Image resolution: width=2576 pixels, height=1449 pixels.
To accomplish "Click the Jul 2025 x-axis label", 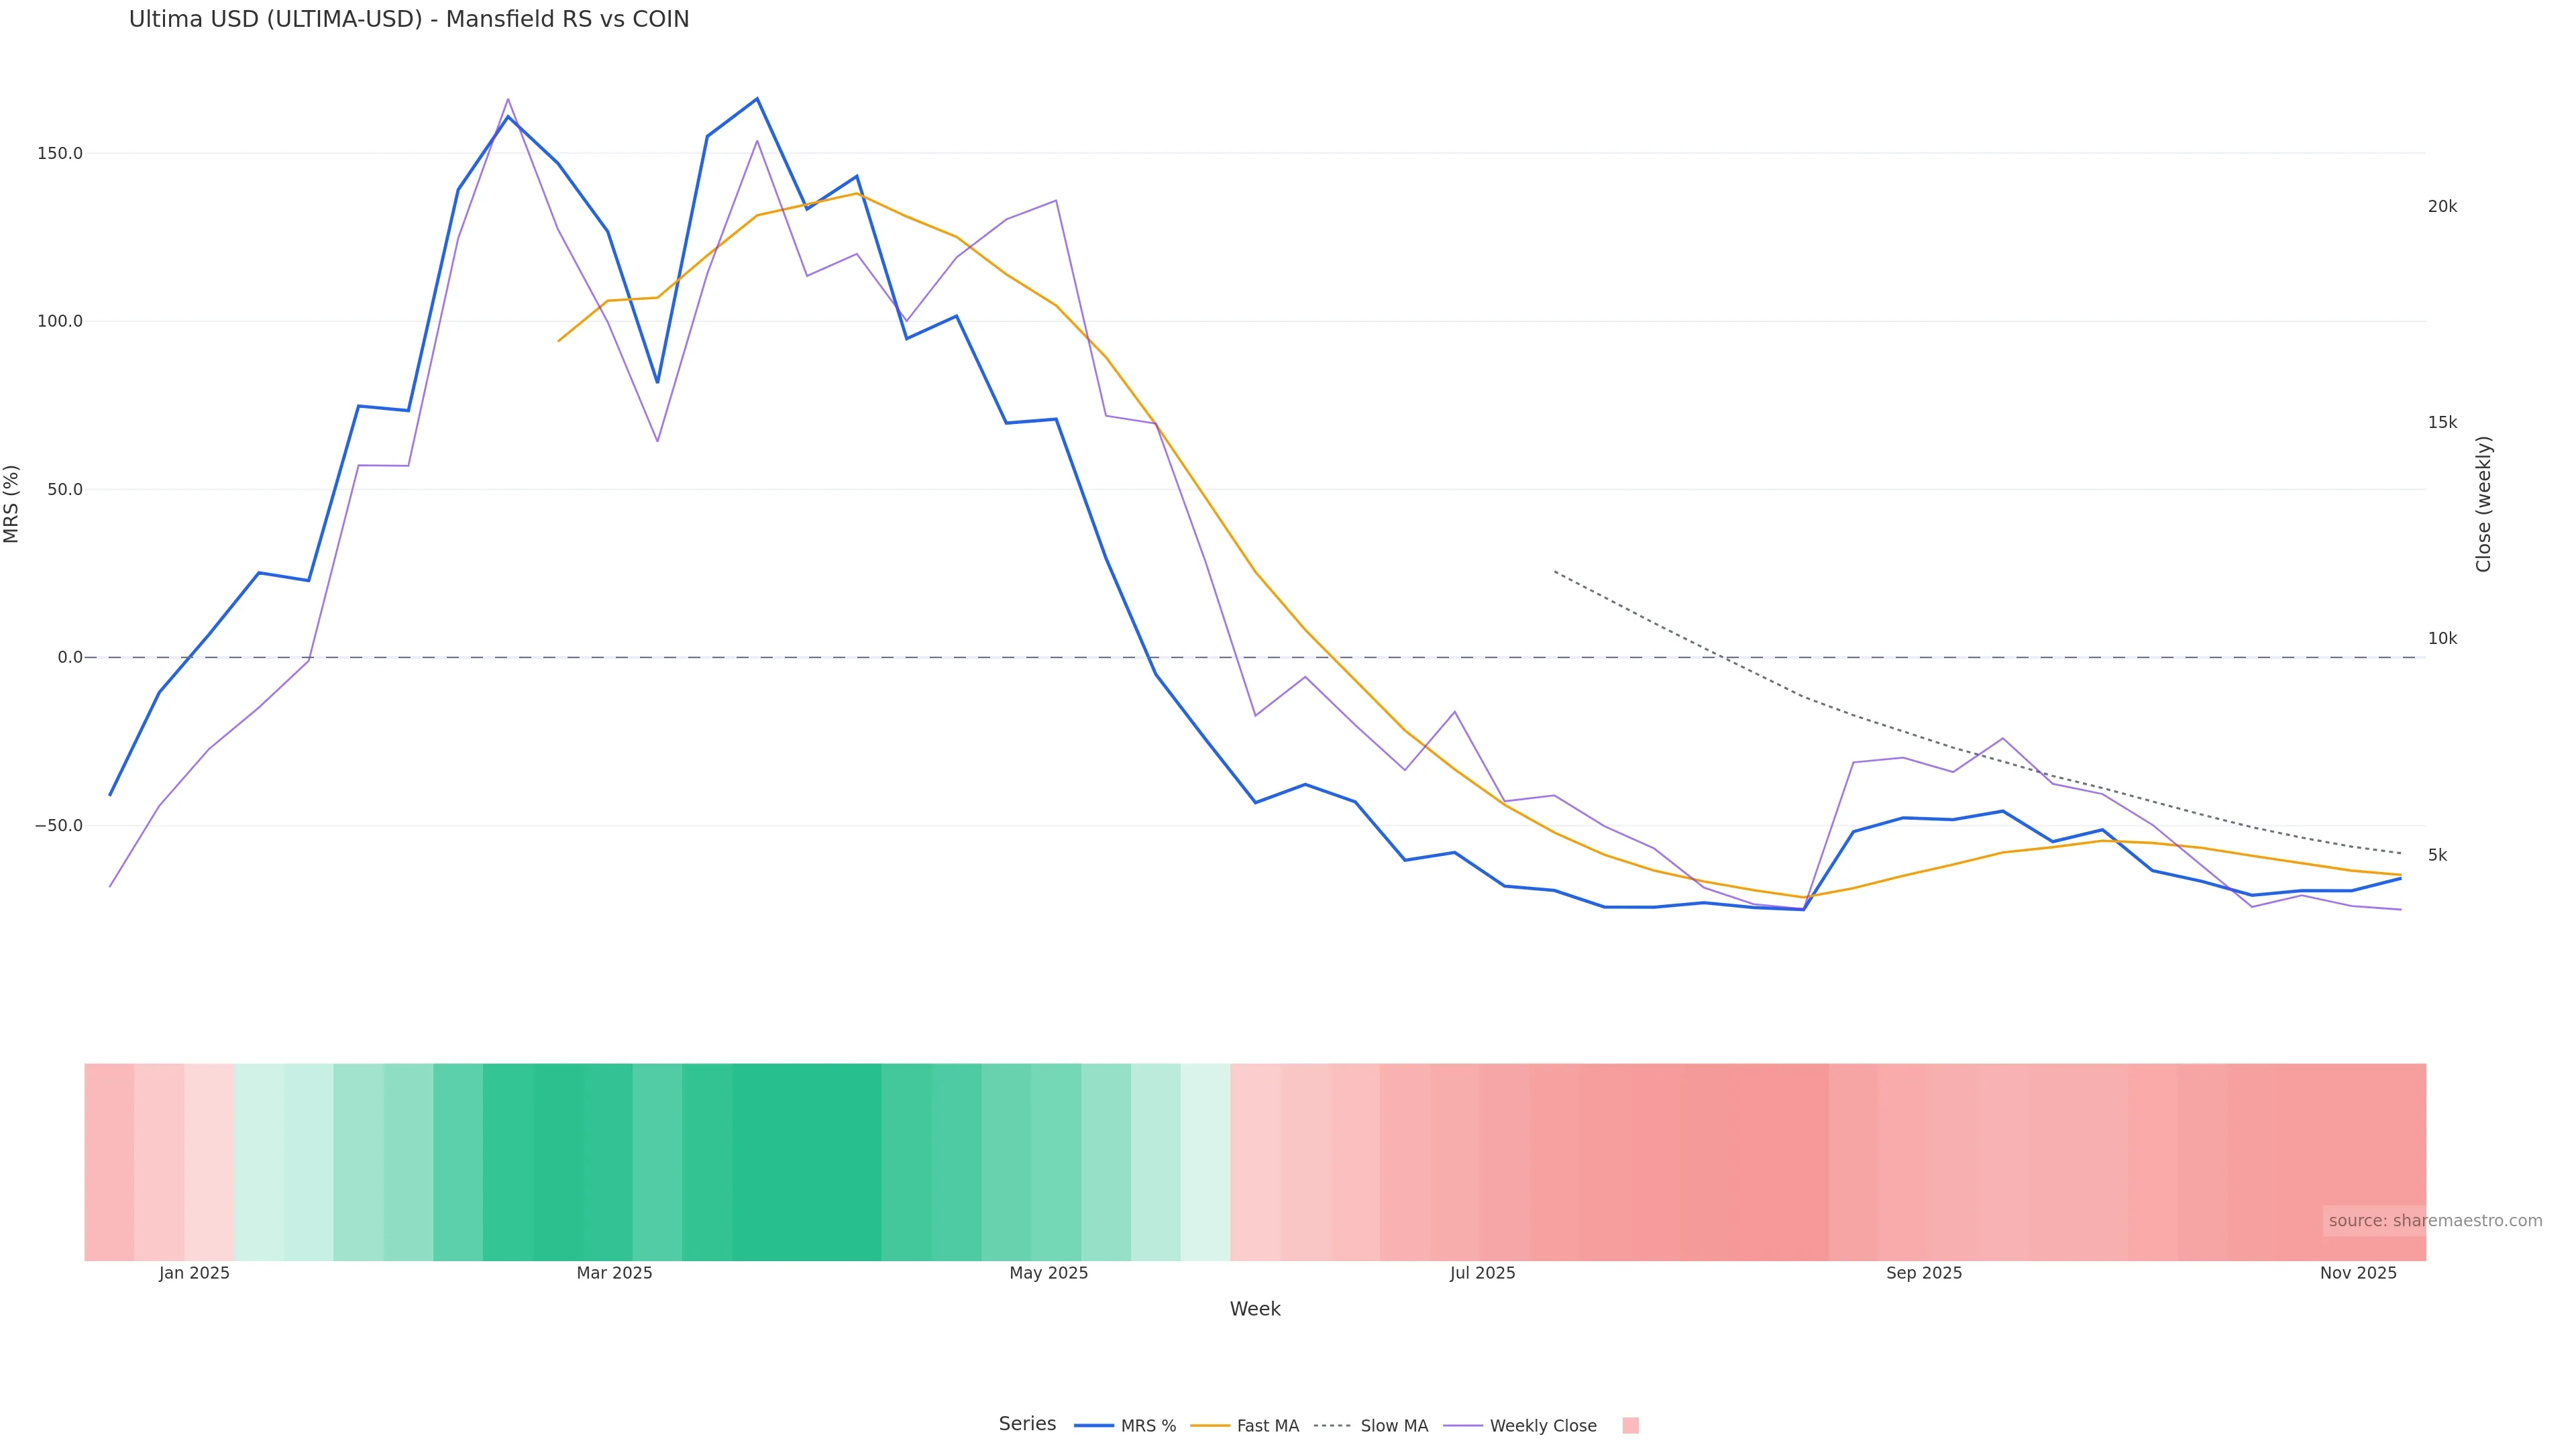I will [1482, 1273].
